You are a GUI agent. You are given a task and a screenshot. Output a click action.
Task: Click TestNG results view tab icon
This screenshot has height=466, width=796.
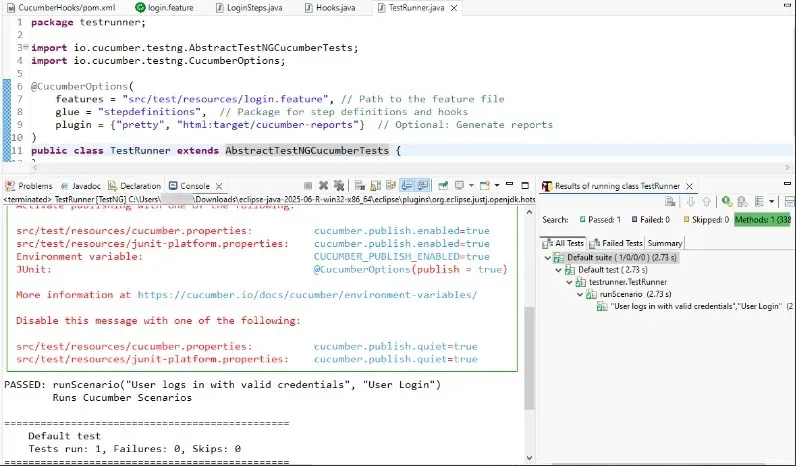[x=547, y=186]
